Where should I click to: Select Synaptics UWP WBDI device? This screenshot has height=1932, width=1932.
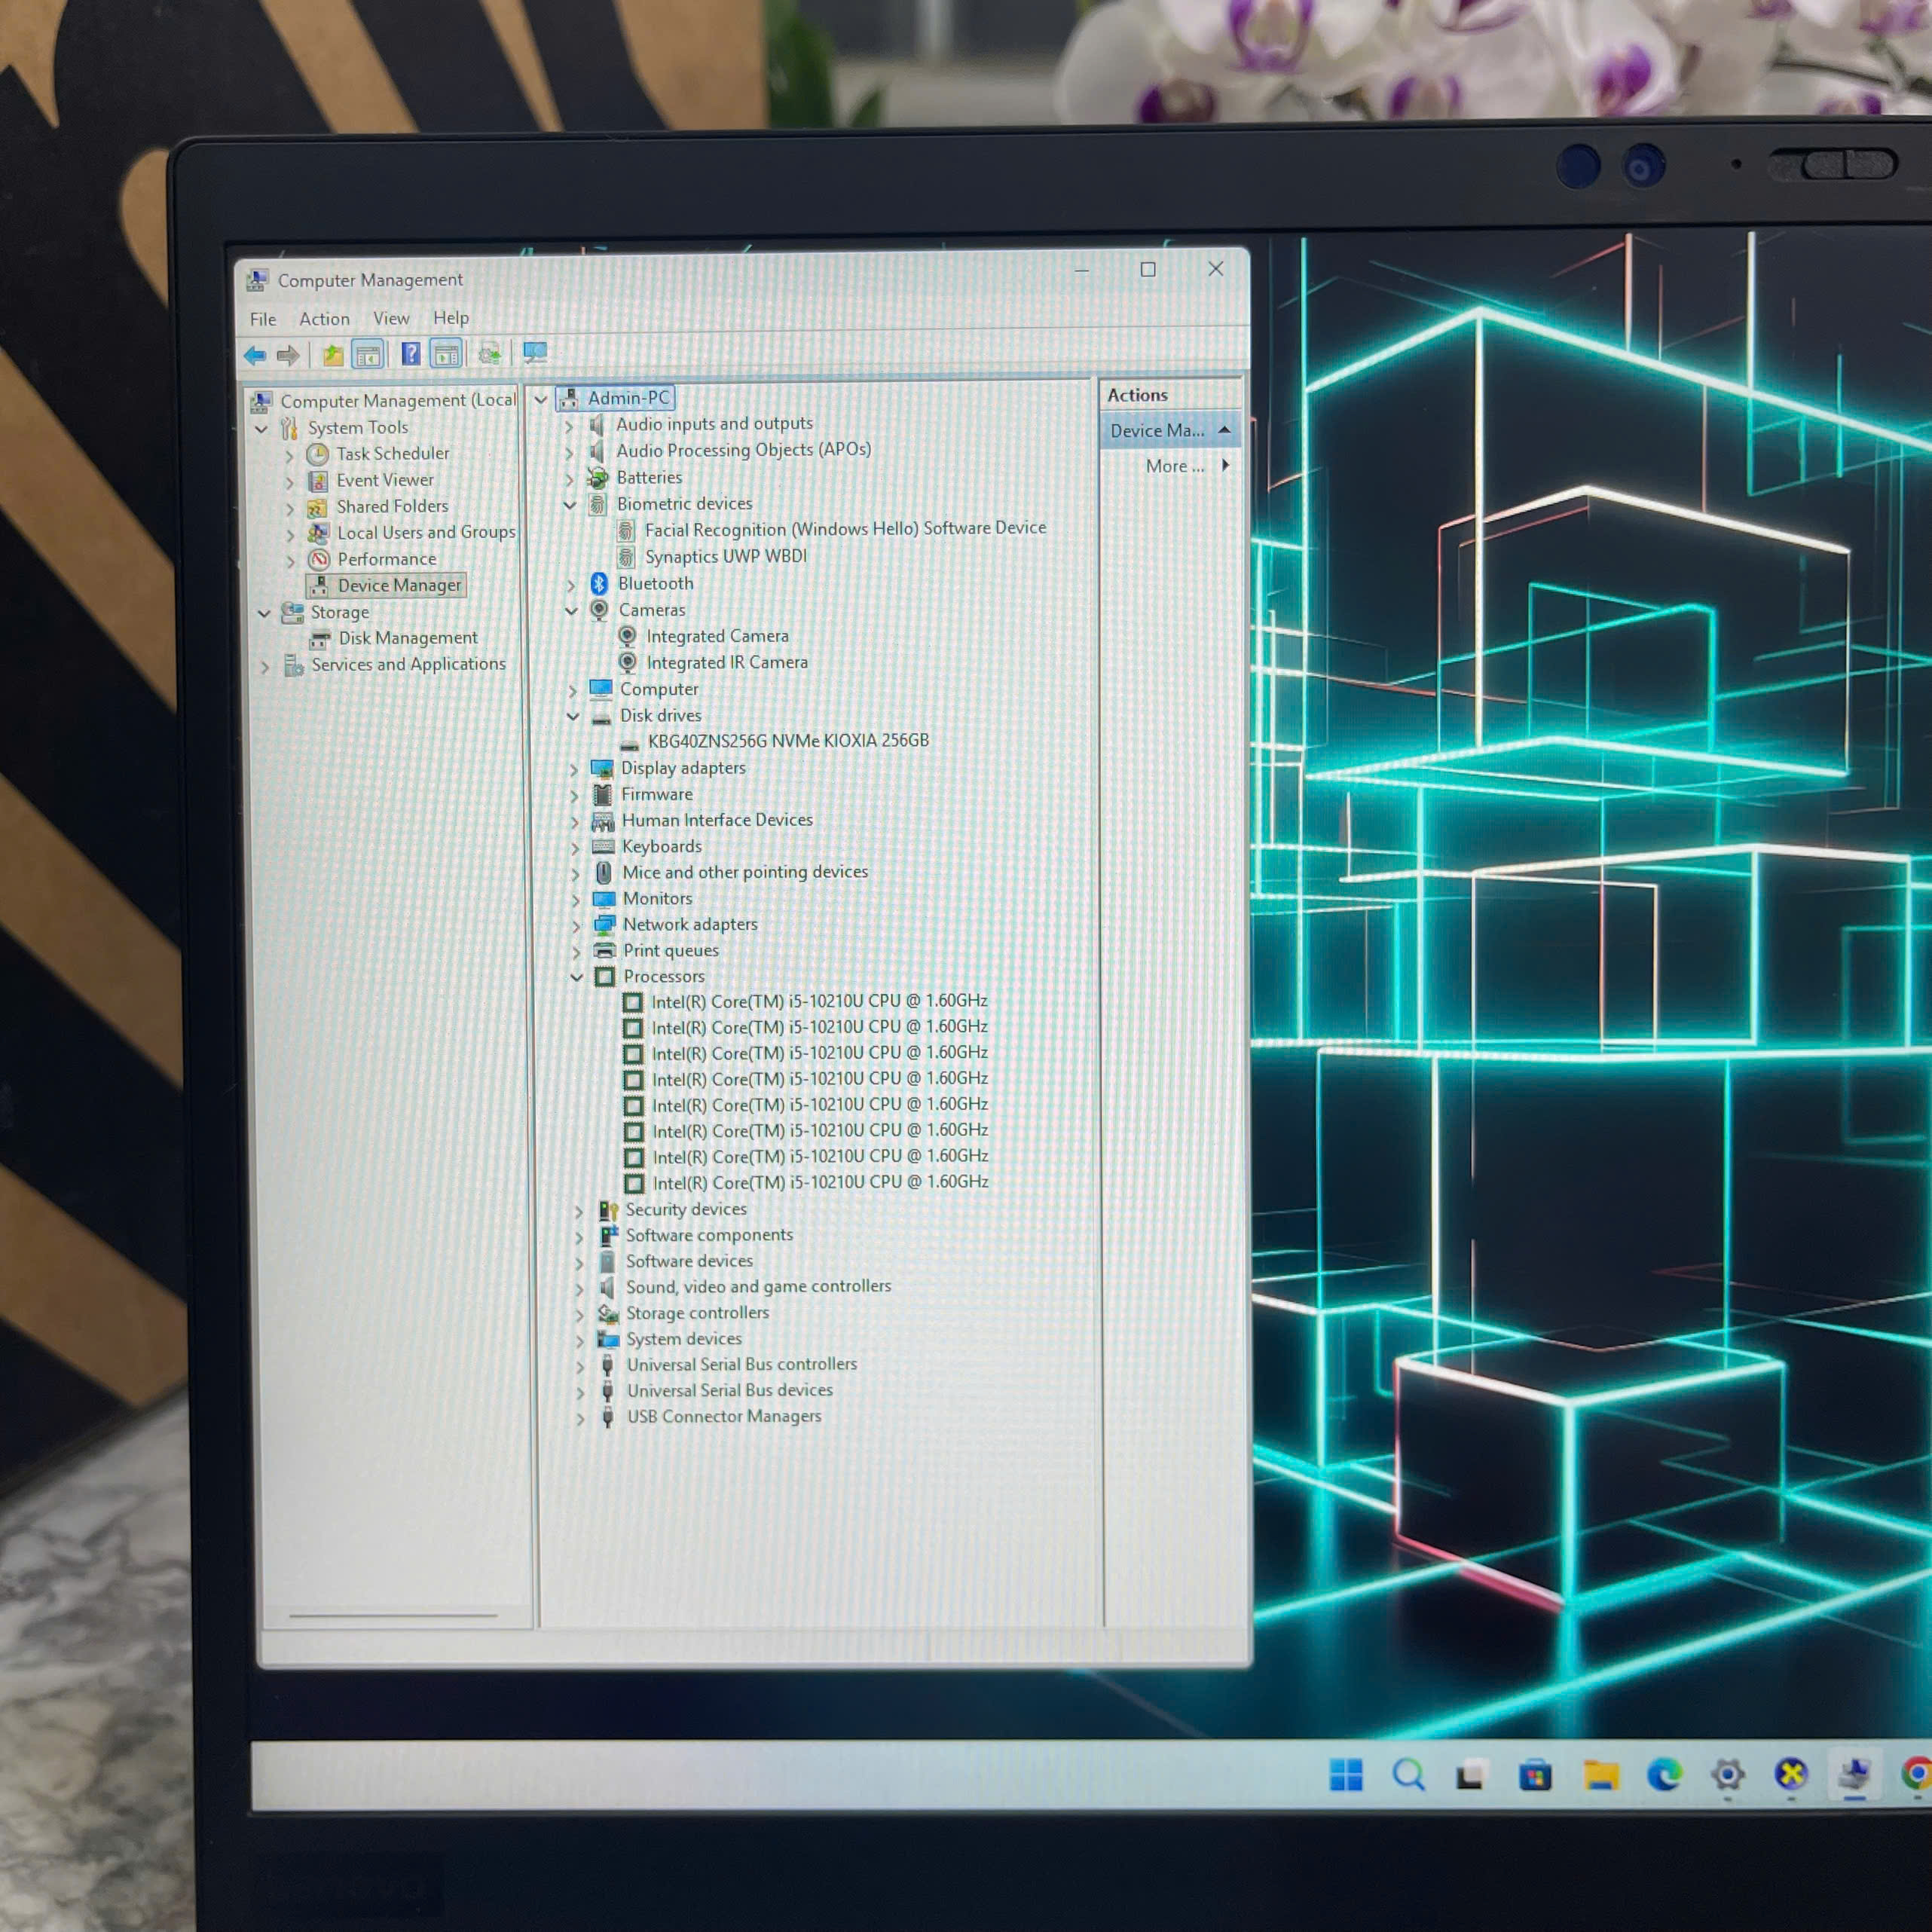[725, 556]
